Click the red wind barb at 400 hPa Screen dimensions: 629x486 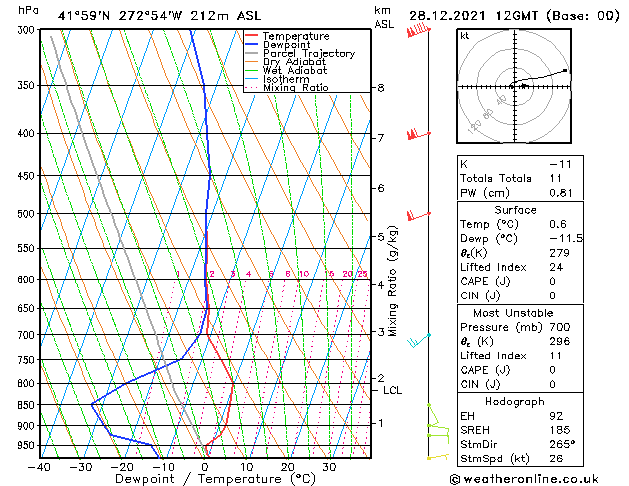tap(419, 134)
